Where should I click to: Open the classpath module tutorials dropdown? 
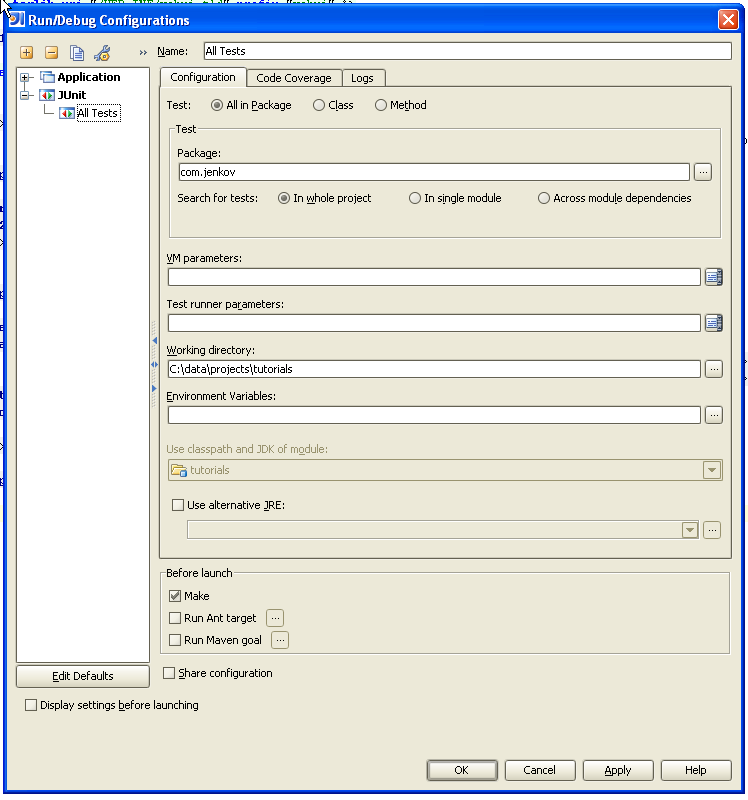click(711, 470)
